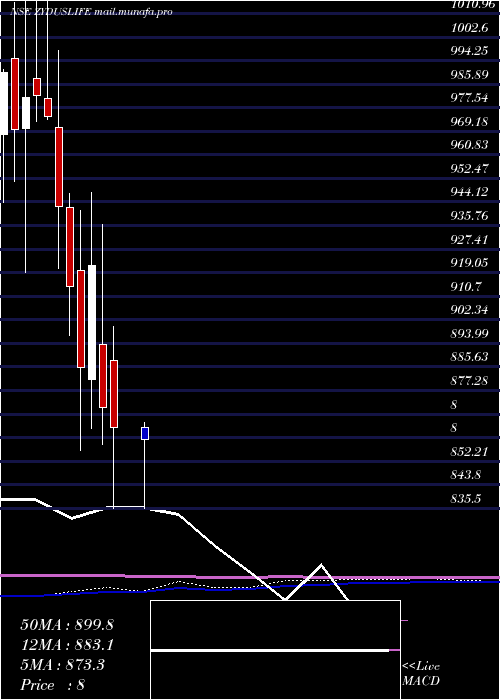Click the 944.12 price level label
500x700 pixels.
[x=469, y=192]
